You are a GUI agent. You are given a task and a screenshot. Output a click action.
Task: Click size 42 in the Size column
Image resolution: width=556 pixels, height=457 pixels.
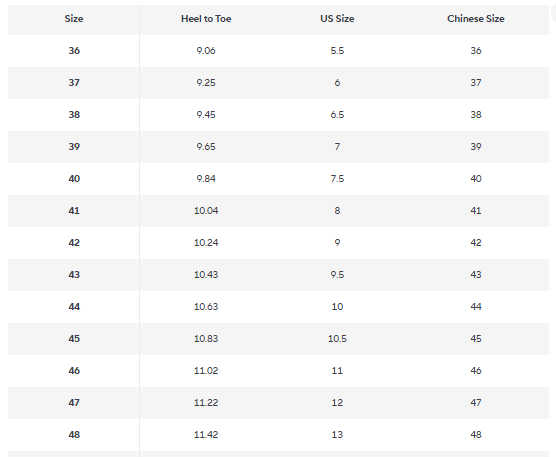[74, 243]
